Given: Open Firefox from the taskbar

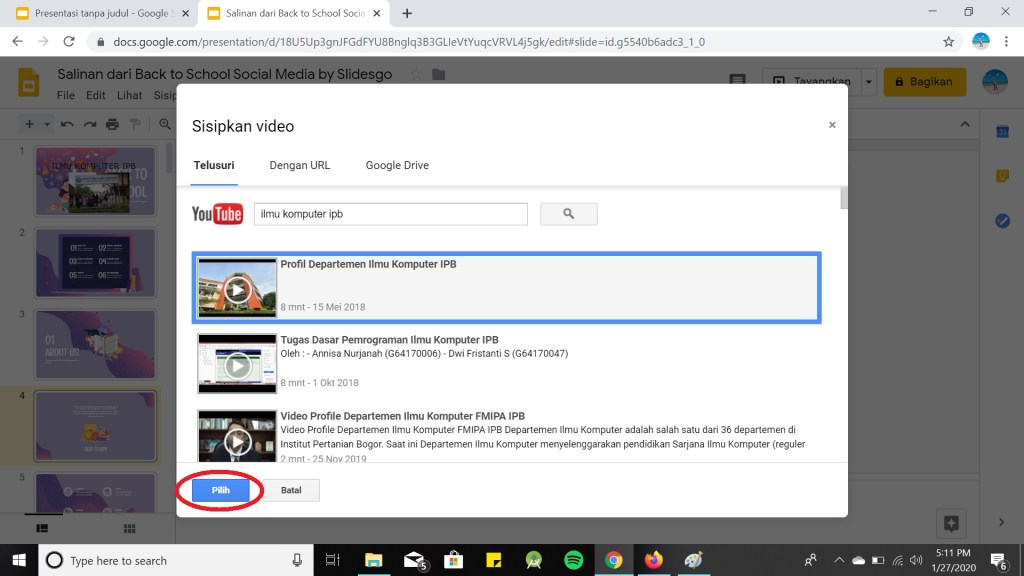Looking at the screenshot, I should tap(653, 560).
